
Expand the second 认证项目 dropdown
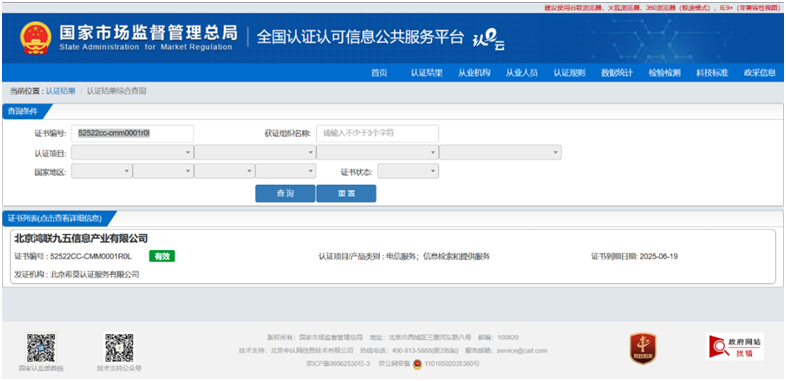[x=255, y=152]
